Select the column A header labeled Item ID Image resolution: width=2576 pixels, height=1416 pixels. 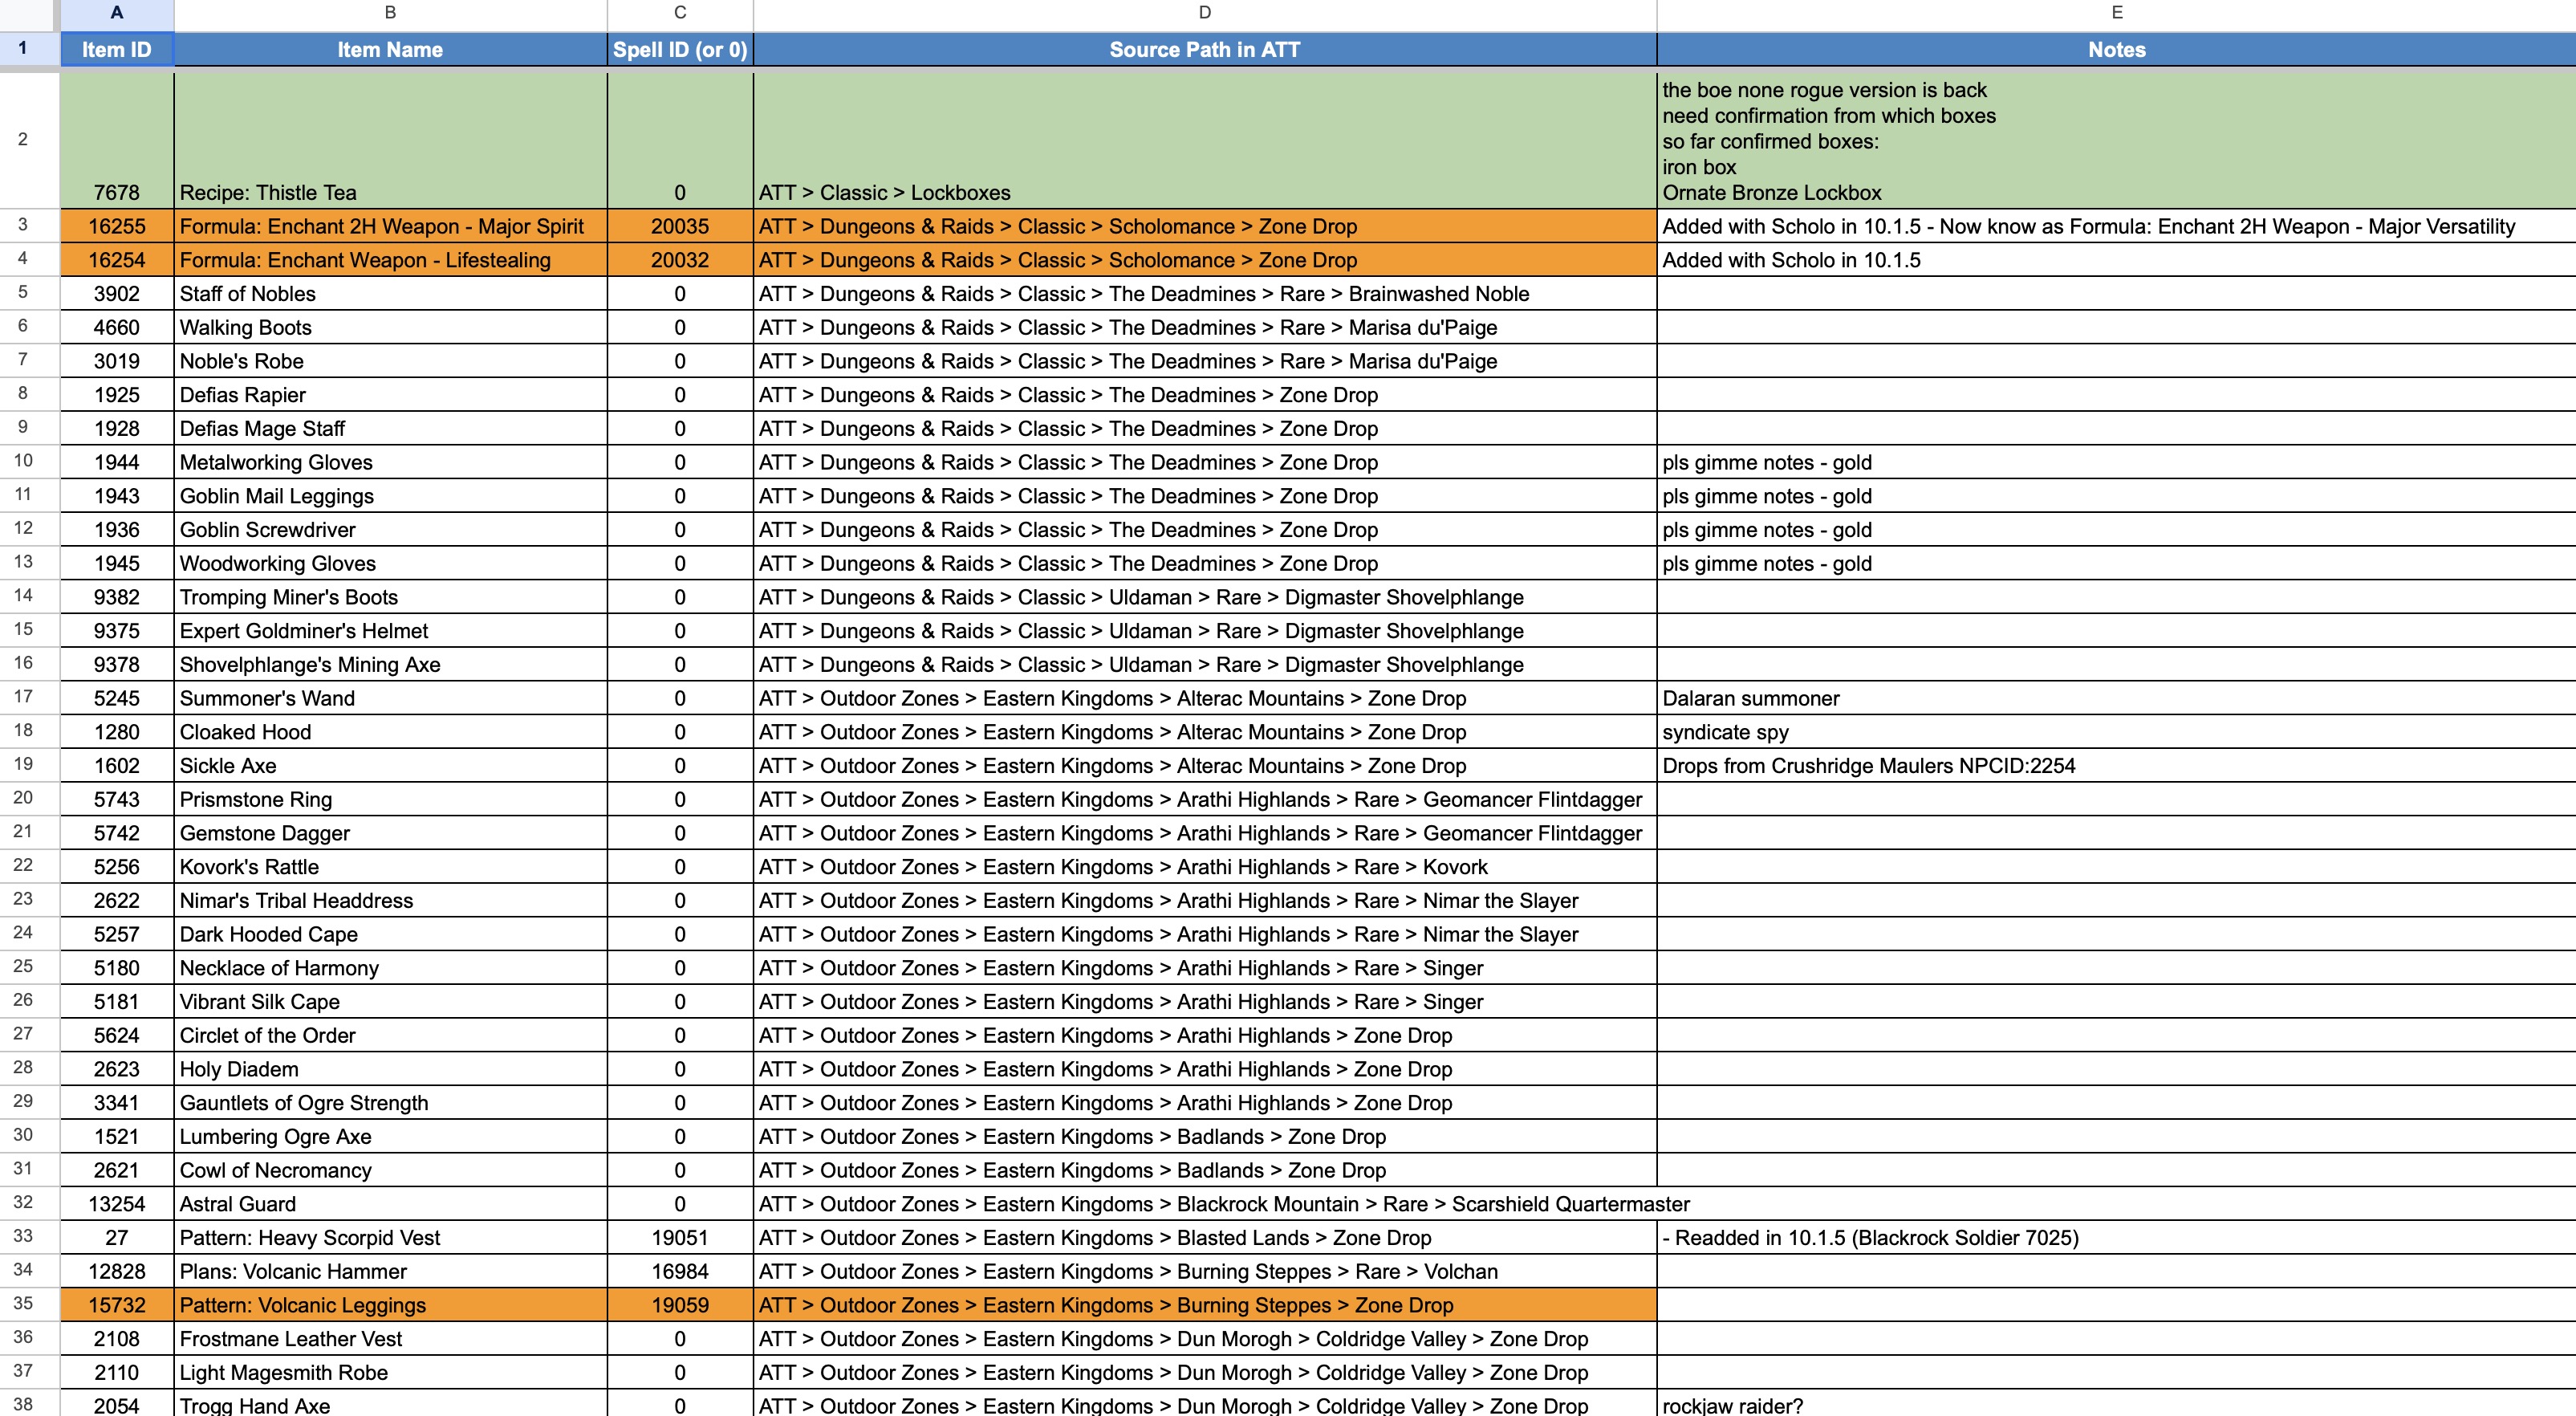(117, 13)
